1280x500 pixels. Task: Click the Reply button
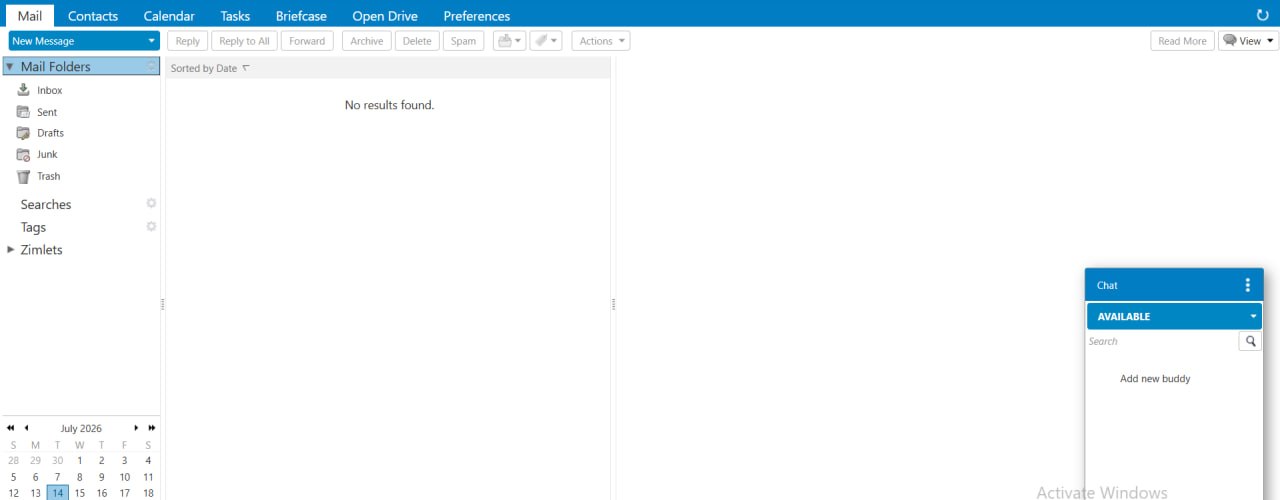point(188,41)
